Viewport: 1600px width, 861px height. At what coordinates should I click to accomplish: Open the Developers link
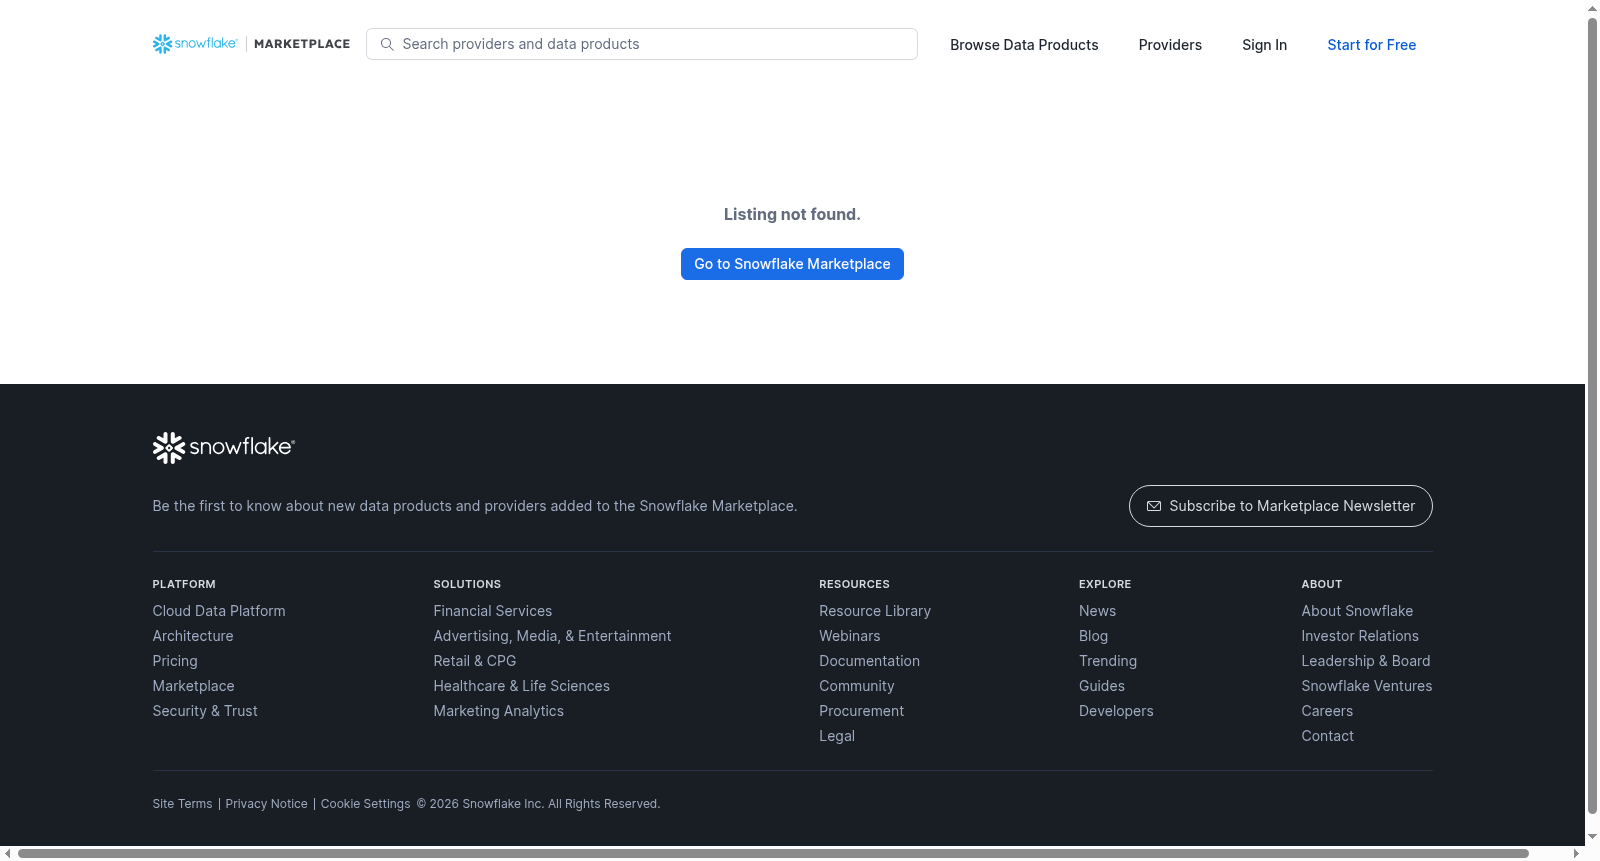click(1116, 711)
